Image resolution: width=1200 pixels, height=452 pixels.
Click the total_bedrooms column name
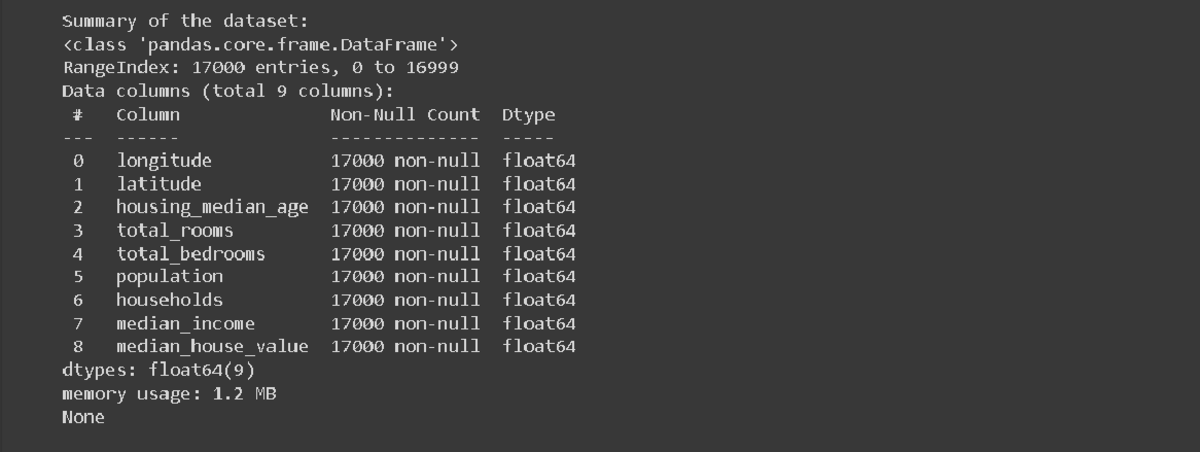click(191, 254)
